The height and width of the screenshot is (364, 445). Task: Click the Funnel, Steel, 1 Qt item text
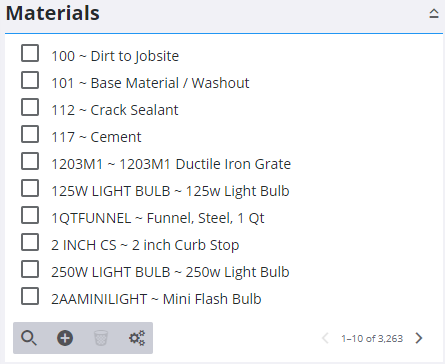coord(205,218)
